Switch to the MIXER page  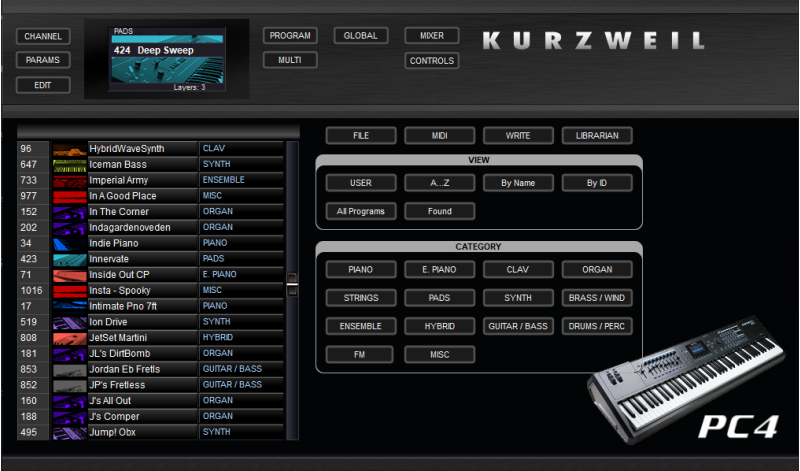[431, 36]
